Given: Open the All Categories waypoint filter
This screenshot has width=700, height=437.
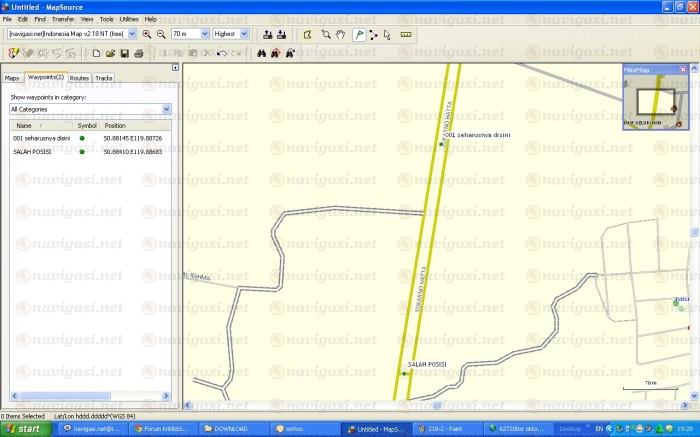Looking at the screenshot, I should [x=166, y=108].
